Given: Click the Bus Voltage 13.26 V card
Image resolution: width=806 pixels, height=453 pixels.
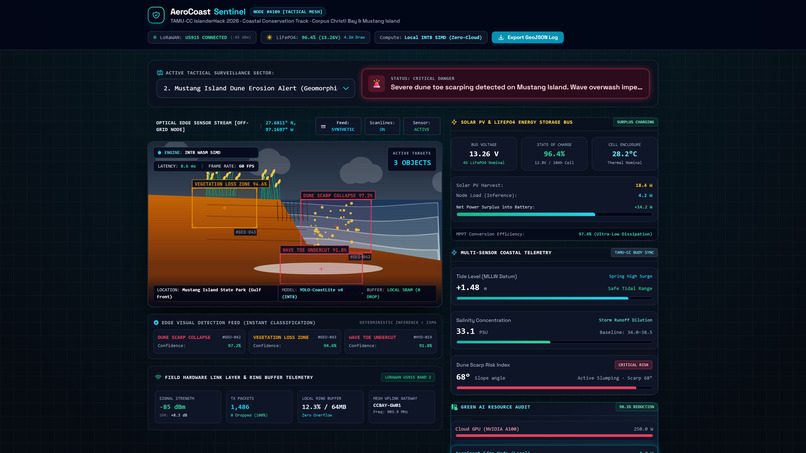Looking at the screenshot, I should pyautogui.click(x=484, y=154).
